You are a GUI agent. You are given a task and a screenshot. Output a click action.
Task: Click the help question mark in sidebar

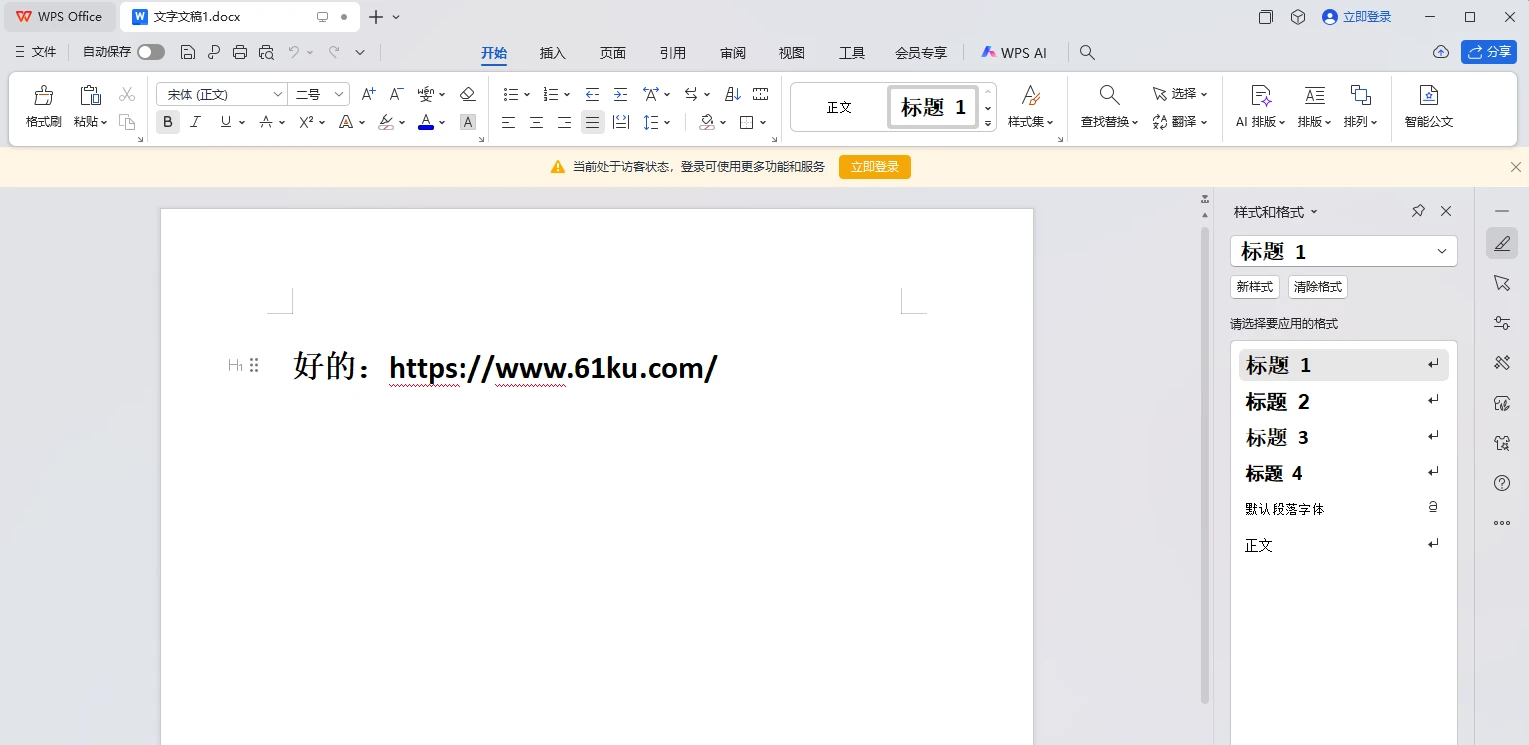coord(1501,483)
